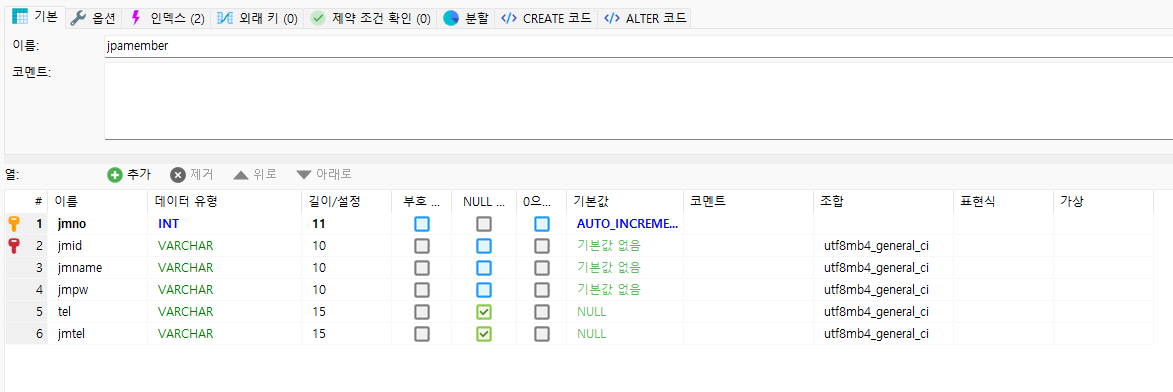Switch to the 옵션 tab
Viewport: 1173px width, 392px height.
94,19
